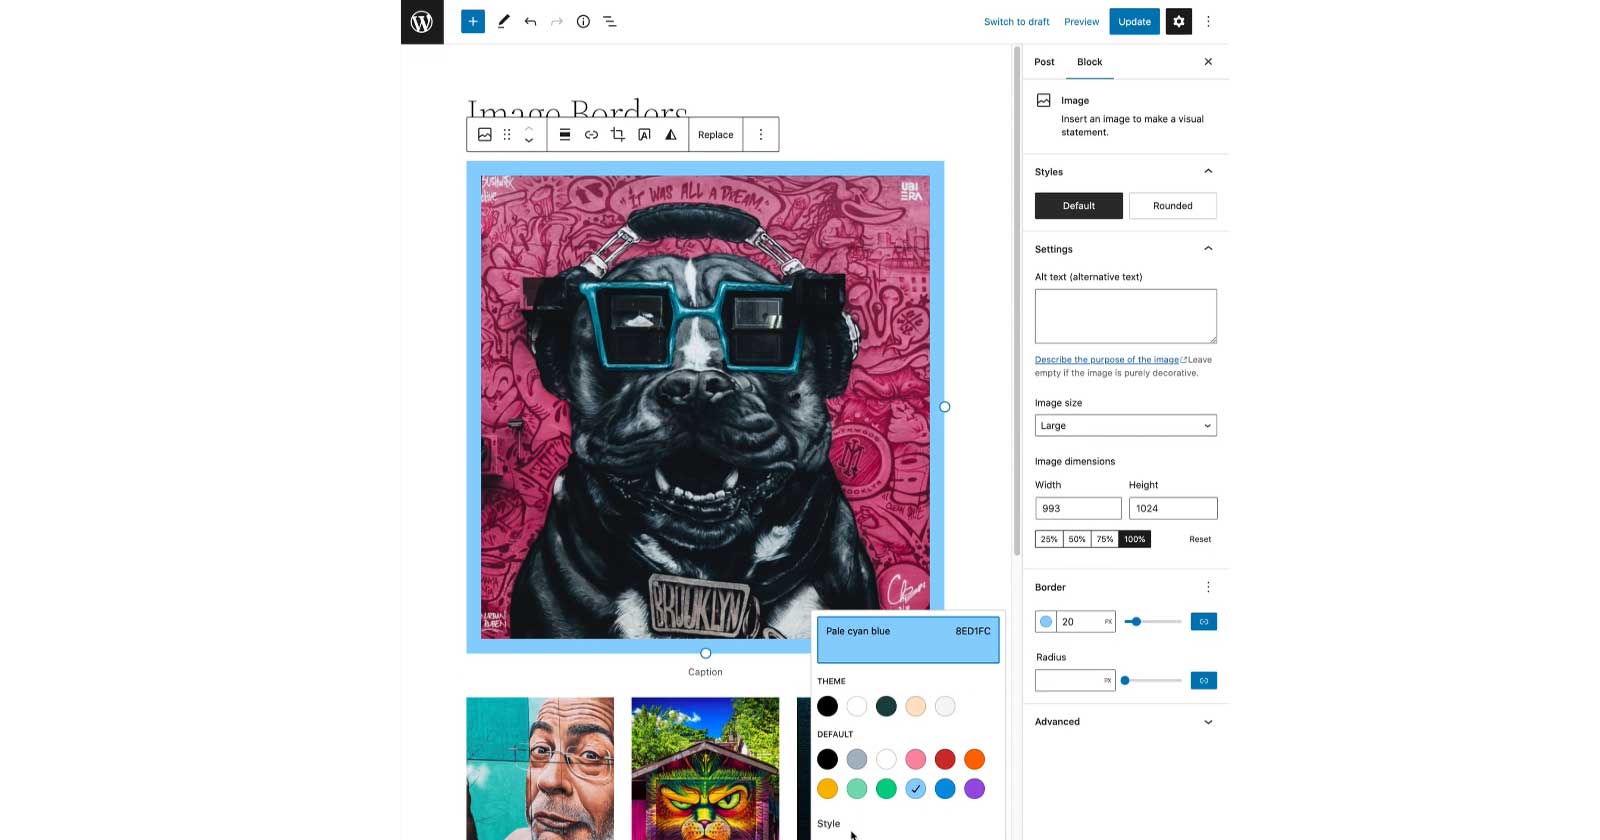The height and width of the screenshot is (840, 1600).
Task: Toggle the Rounded image style
Action: pyautogui.click(x=1172, y=206)
